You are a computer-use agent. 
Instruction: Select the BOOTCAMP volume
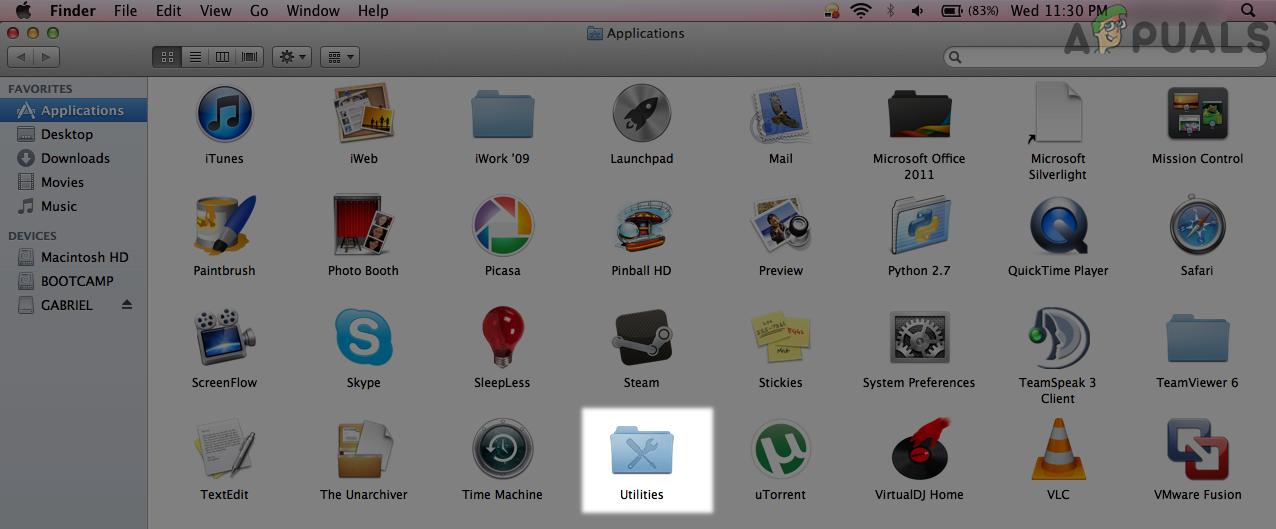click(x=74, y=281)
